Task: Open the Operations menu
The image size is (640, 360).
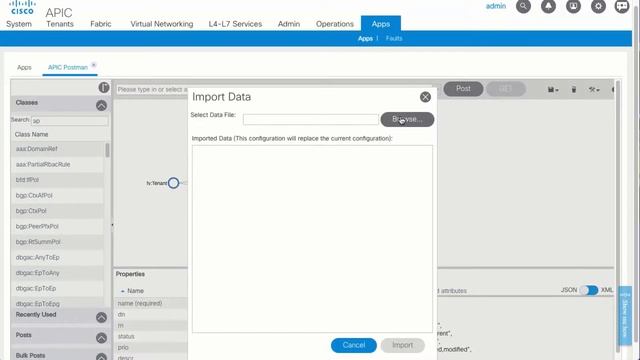Action: click(335, 24)
